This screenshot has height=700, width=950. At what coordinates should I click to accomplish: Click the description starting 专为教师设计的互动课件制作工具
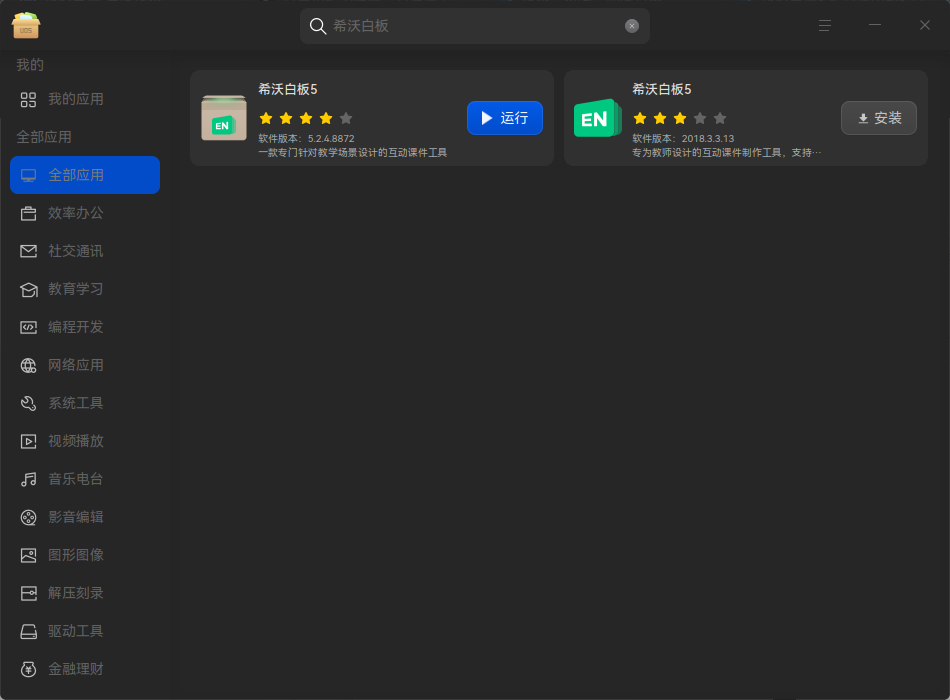[726, 153]
